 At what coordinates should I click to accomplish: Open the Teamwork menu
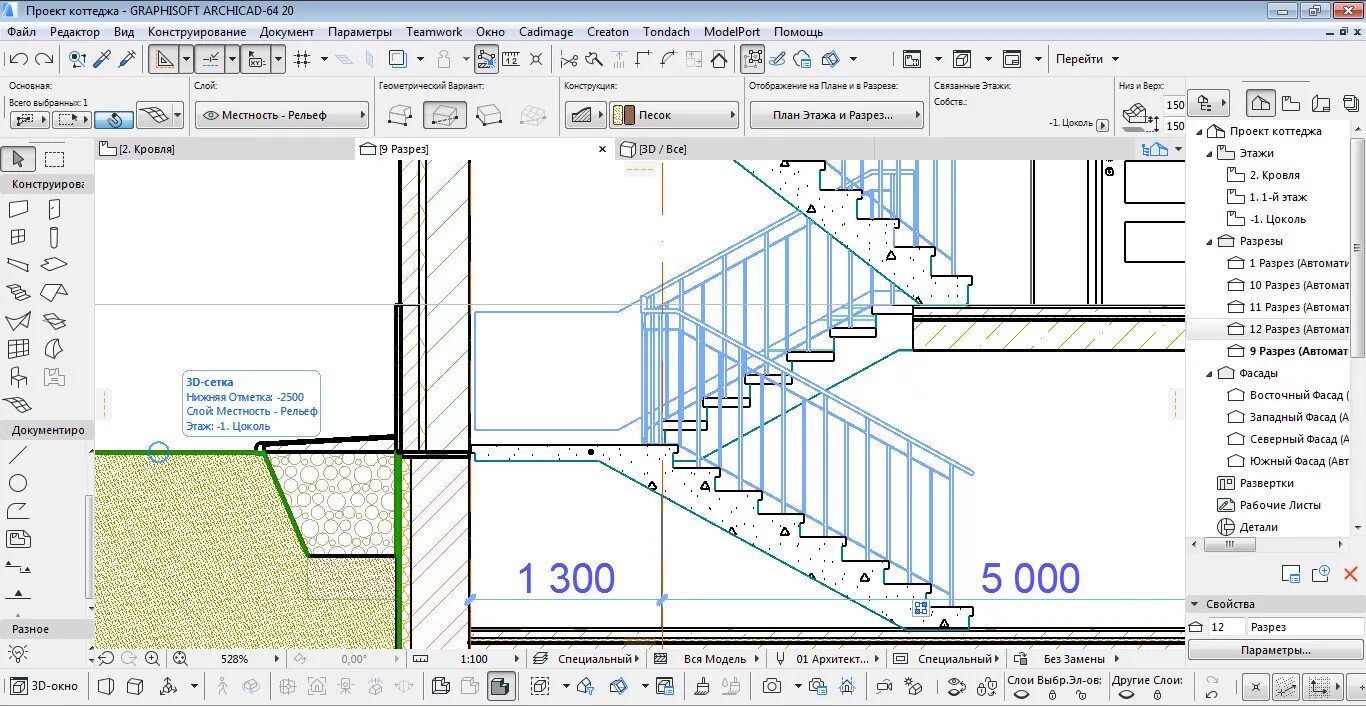click(434, 32)
